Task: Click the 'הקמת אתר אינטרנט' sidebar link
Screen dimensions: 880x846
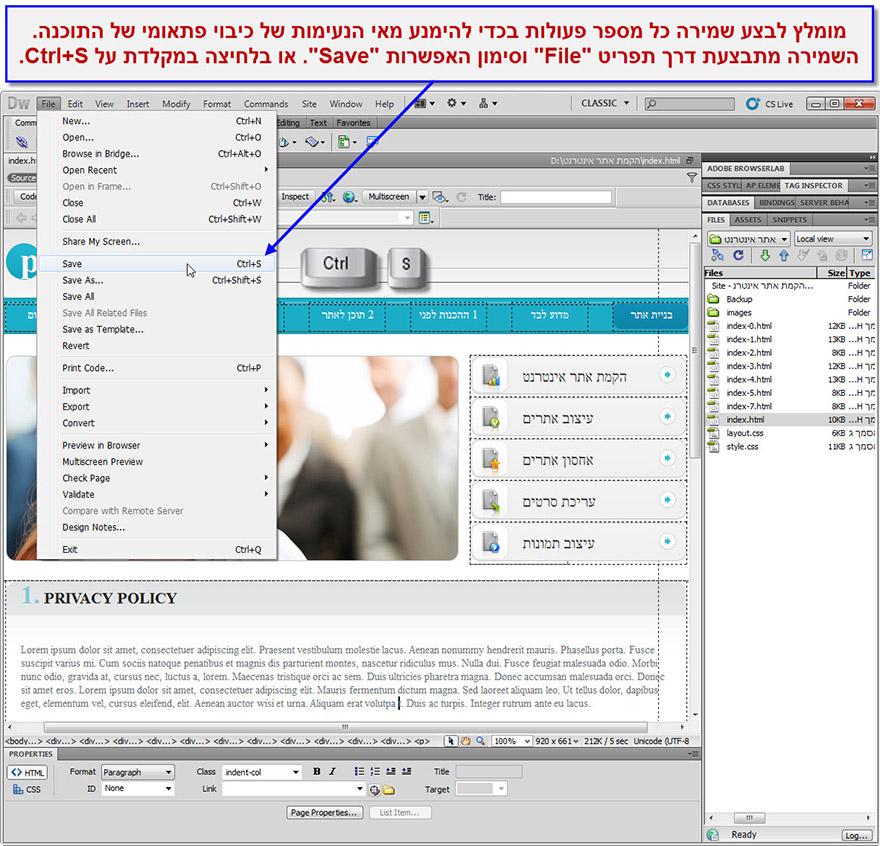Action: coord(578,376)
